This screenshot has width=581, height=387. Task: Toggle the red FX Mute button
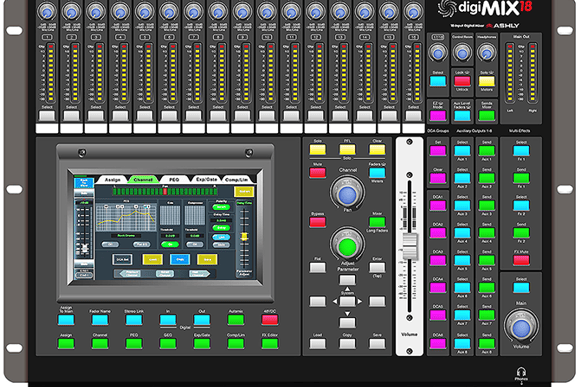(x=521, y=260)
